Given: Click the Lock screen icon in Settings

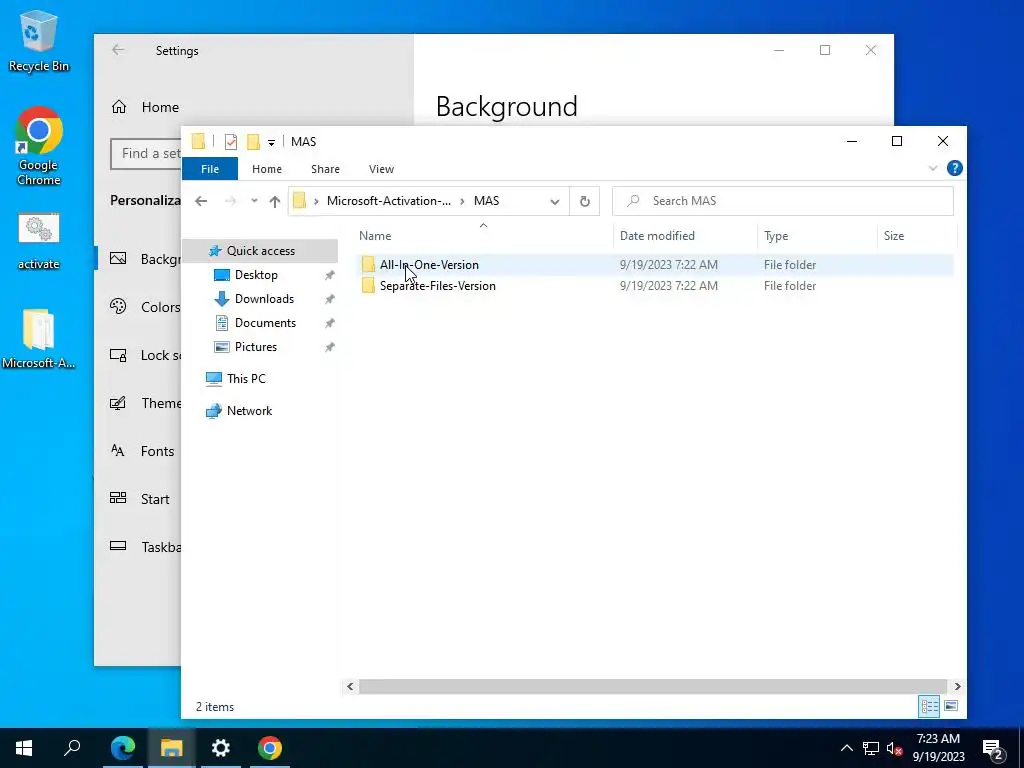Looking at the screenshot, I should pyautogui.click(x=118, y=355).
